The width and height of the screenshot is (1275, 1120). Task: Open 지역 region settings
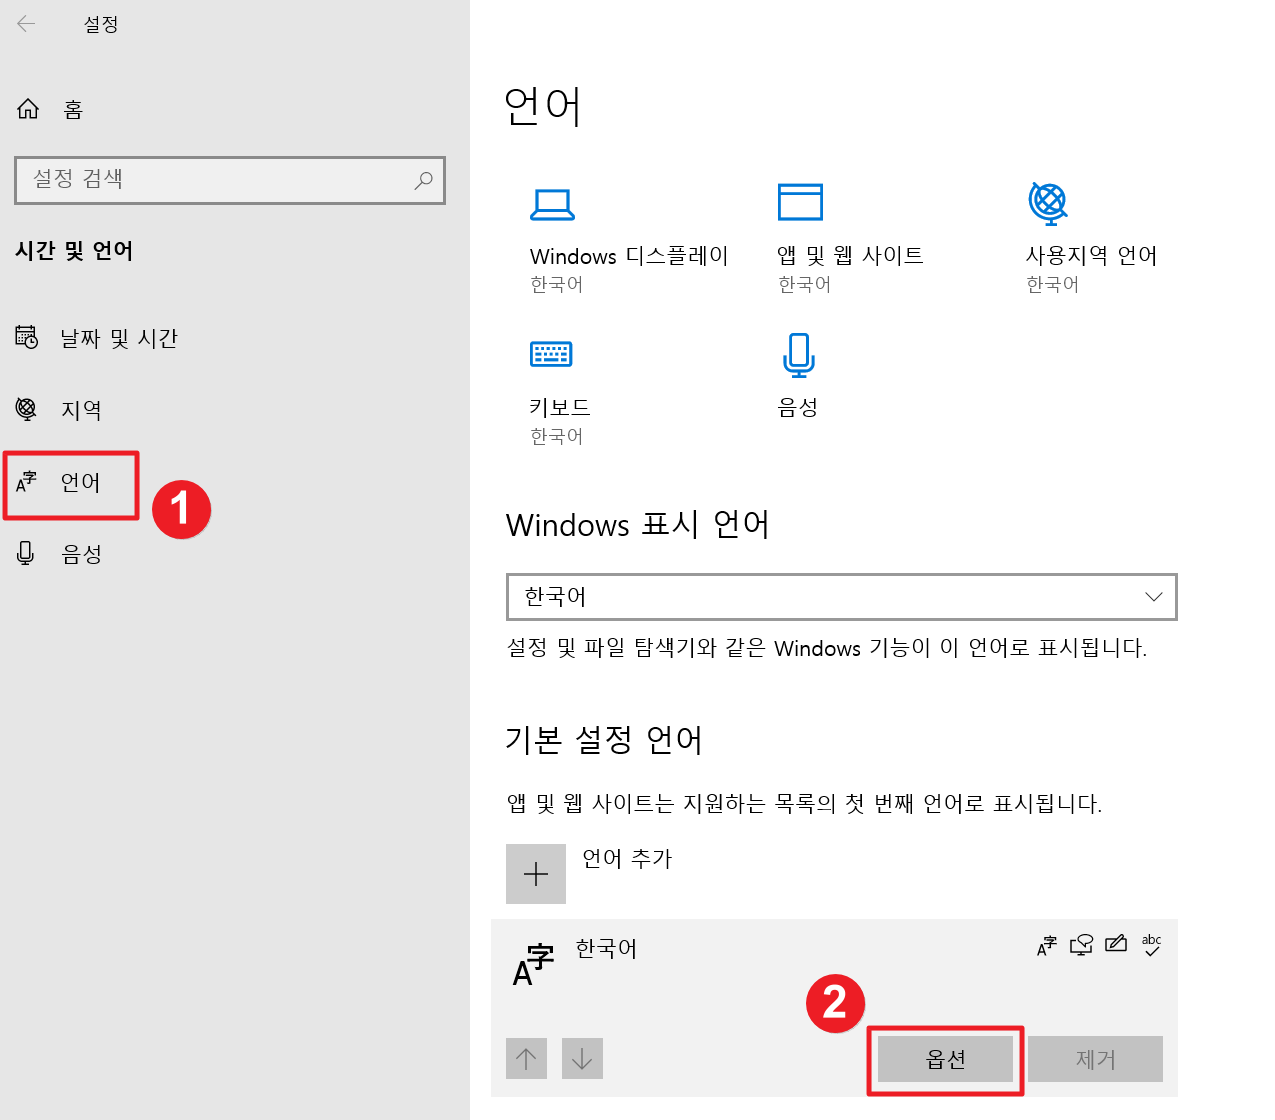click(59, 410)
